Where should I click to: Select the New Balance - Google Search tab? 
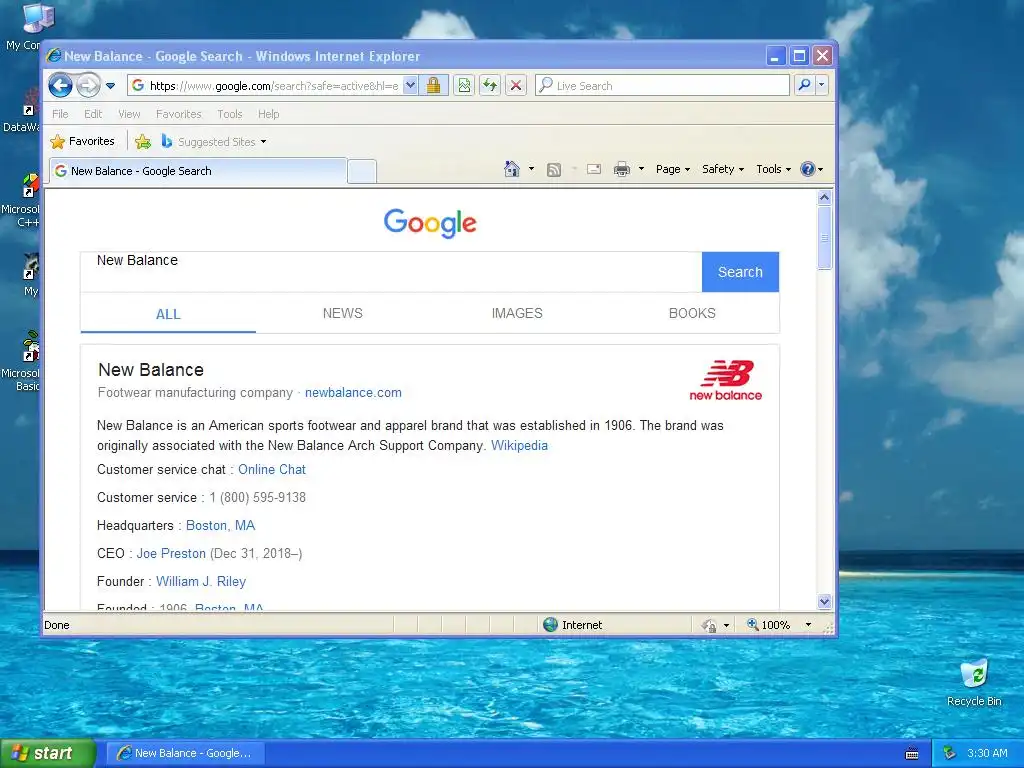198,171
